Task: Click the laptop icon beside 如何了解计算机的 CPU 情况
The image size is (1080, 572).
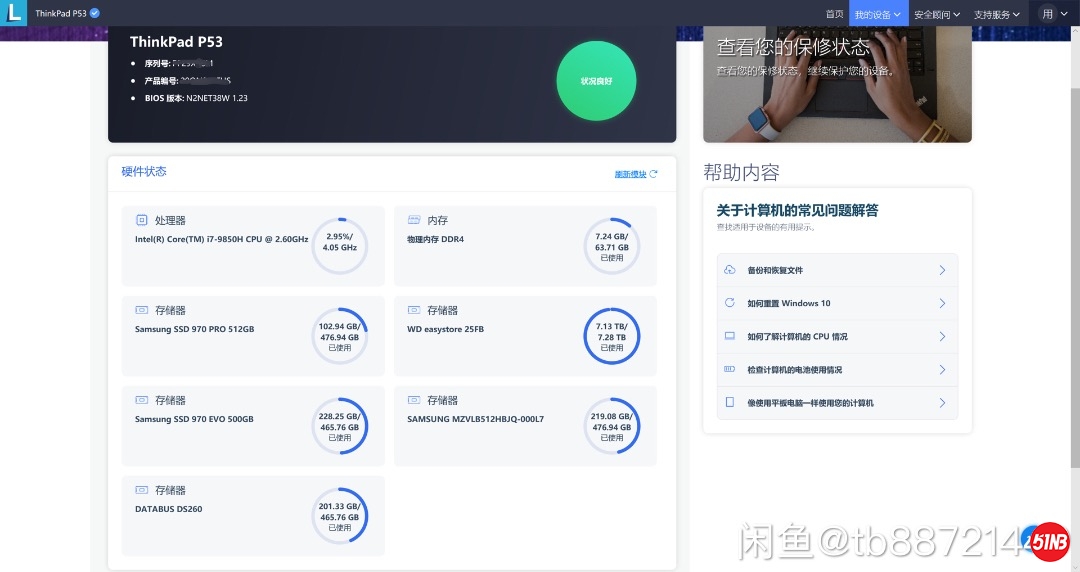Action: pos(730,336)
